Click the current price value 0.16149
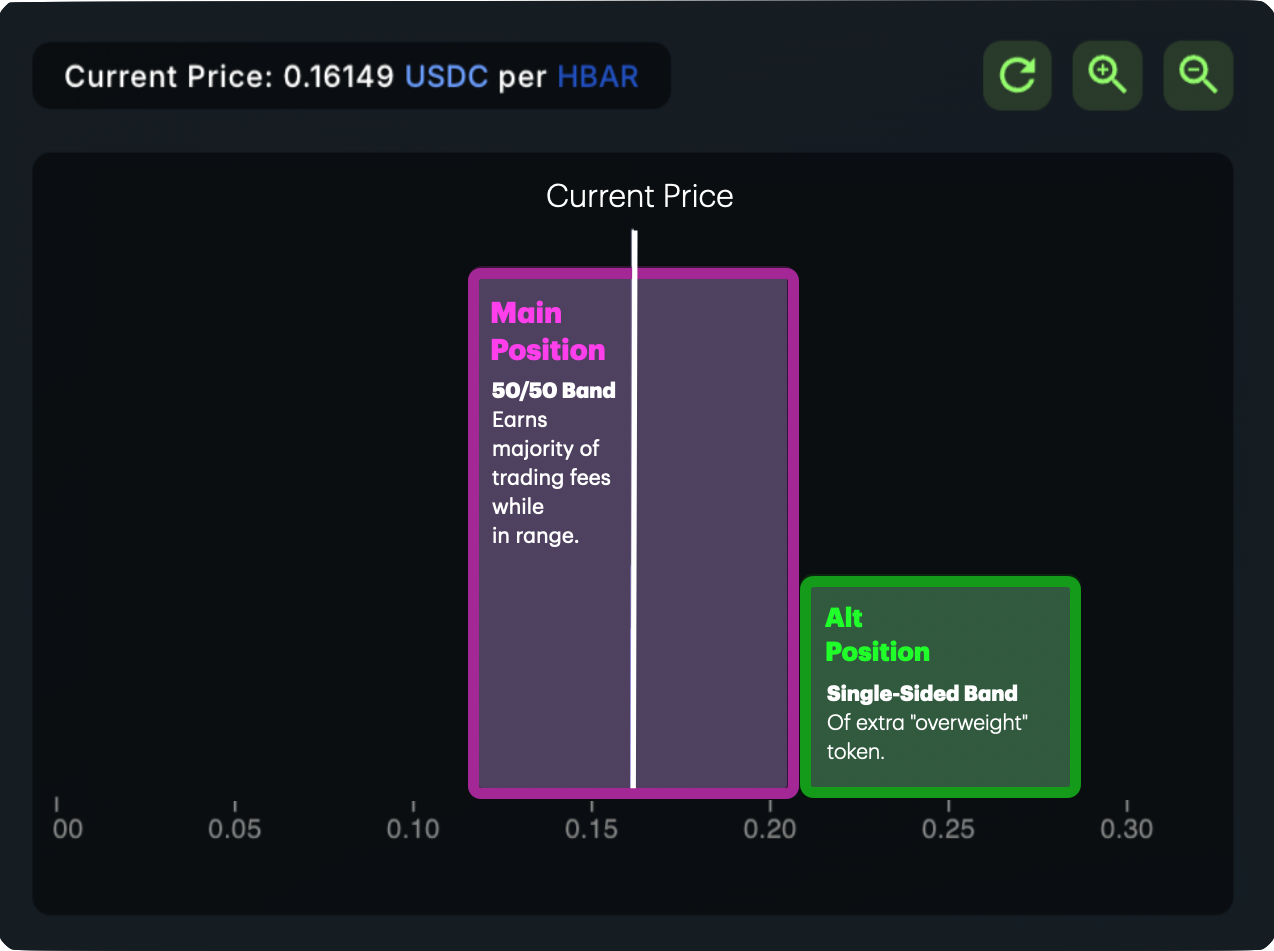 coord(338,77)
